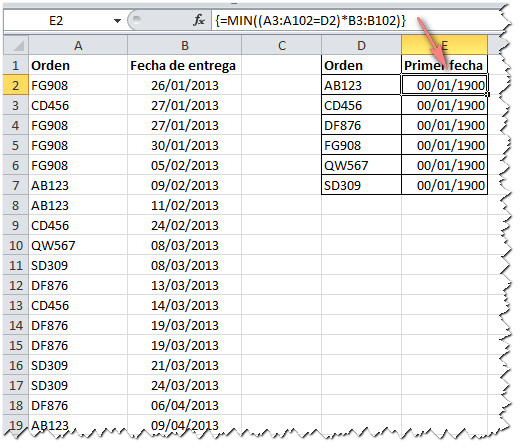Select row 18 header

click(16, 405)
